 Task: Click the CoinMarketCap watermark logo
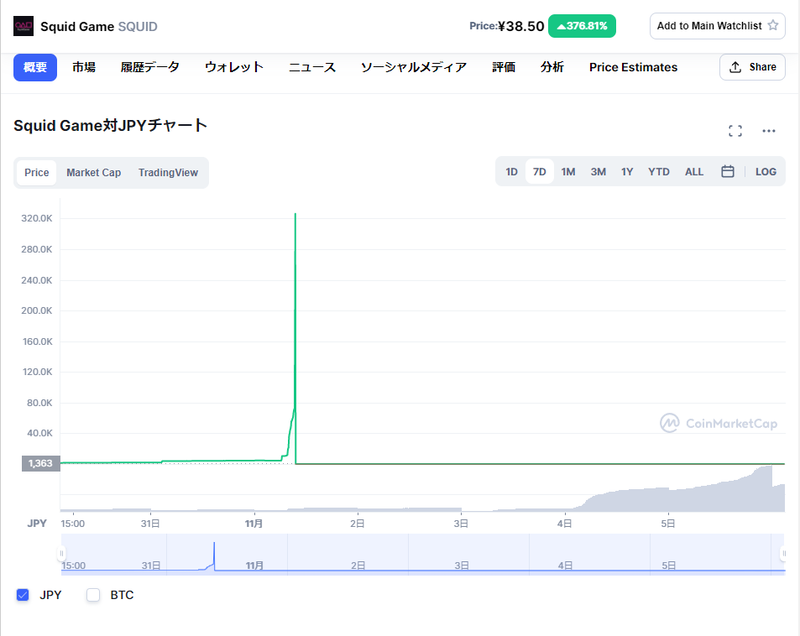coord(718,424)
